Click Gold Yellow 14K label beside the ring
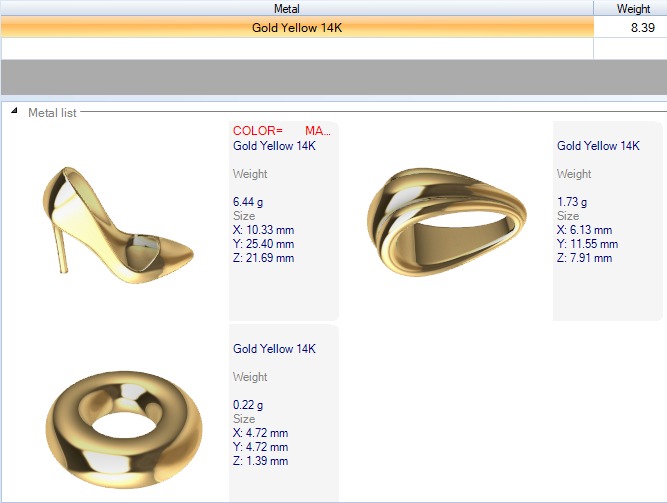 click(598, 146)
